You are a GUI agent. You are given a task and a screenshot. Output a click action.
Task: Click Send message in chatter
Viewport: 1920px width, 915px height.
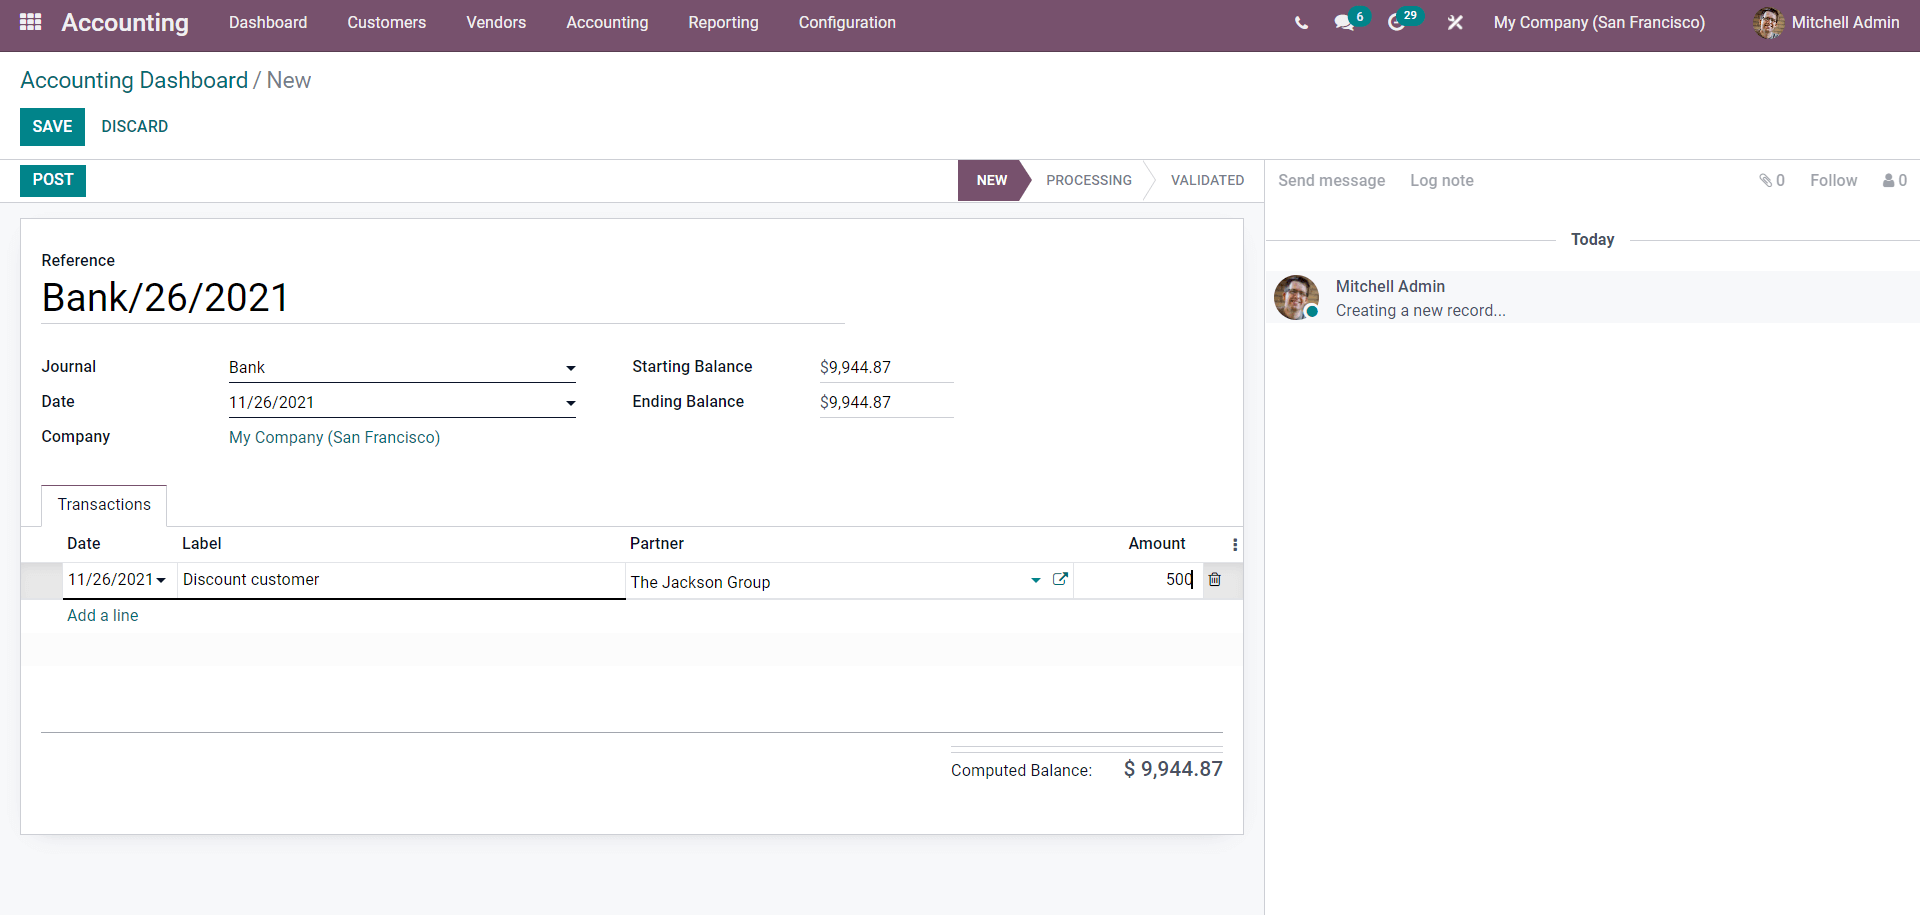click(1331, 180)
